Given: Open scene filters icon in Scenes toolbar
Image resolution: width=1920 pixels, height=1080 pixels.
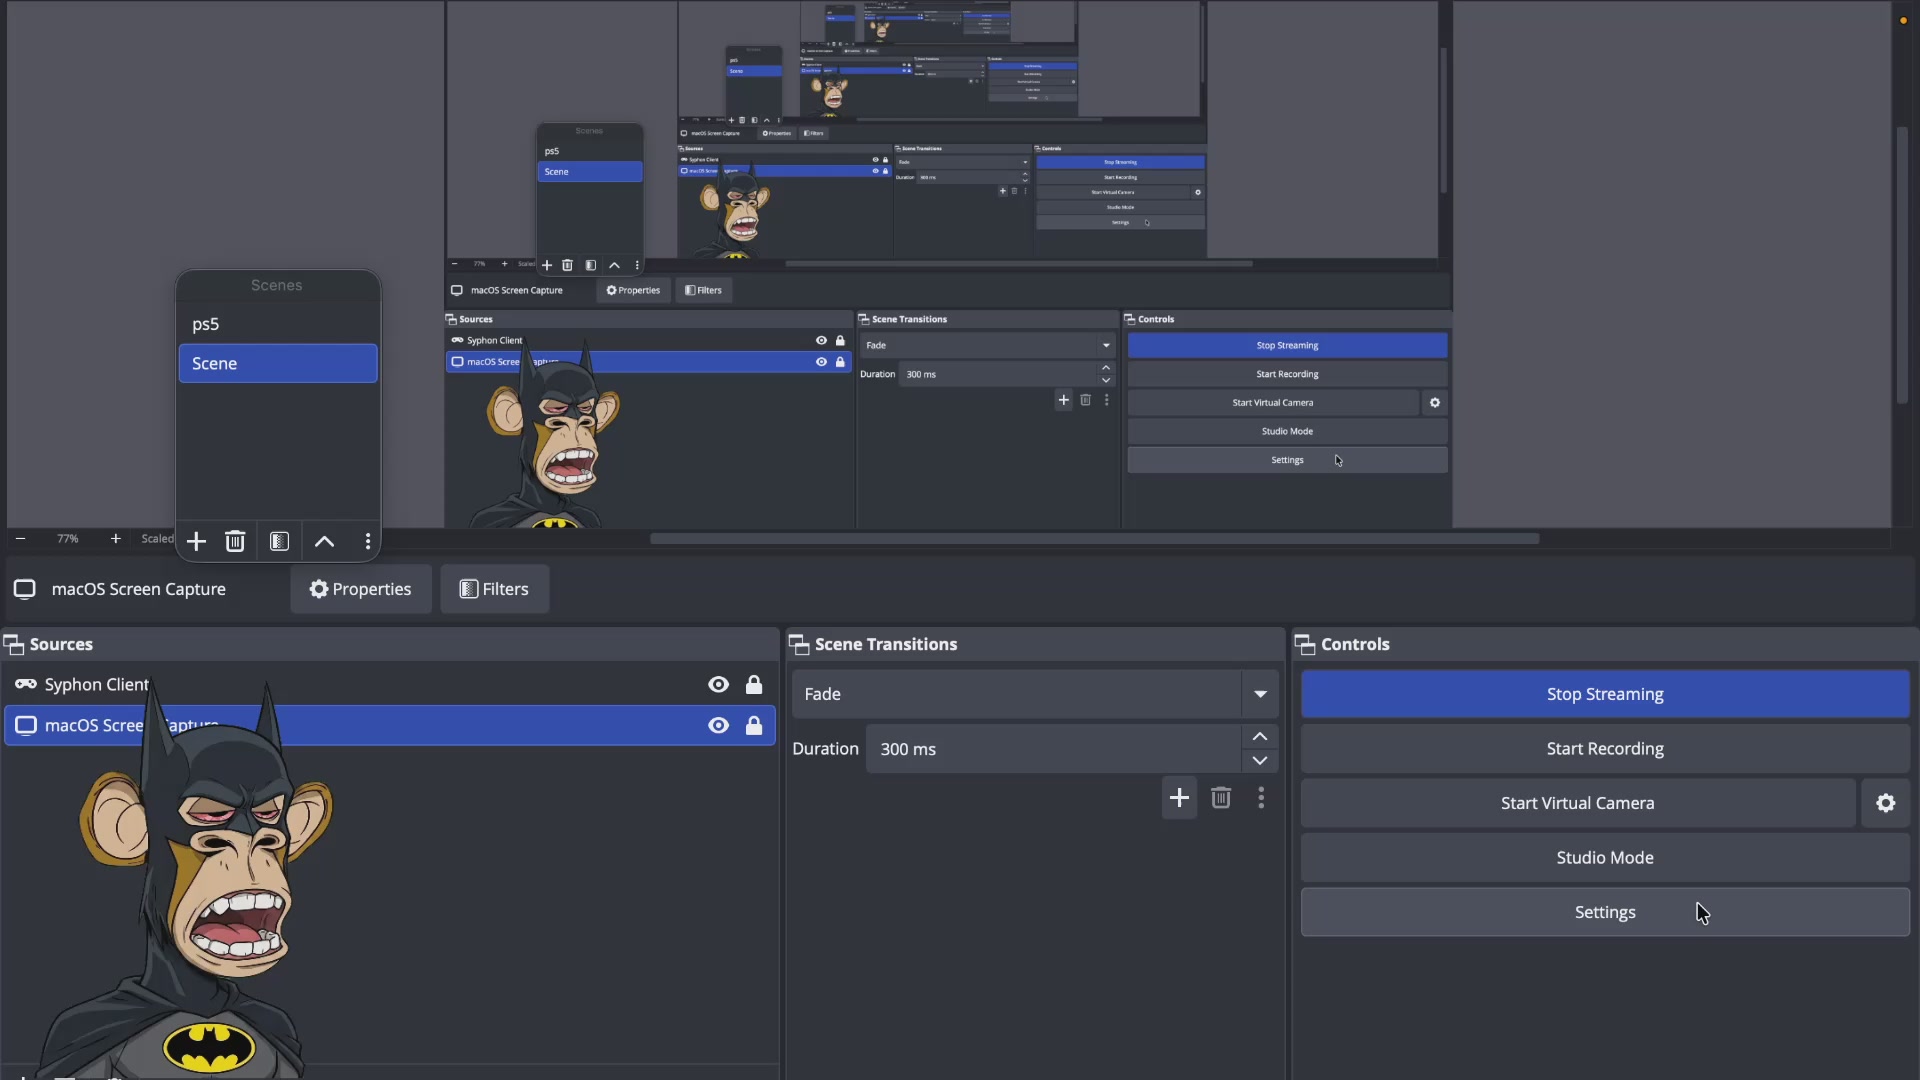Looking at the screenshot, I should pos(279,541).
